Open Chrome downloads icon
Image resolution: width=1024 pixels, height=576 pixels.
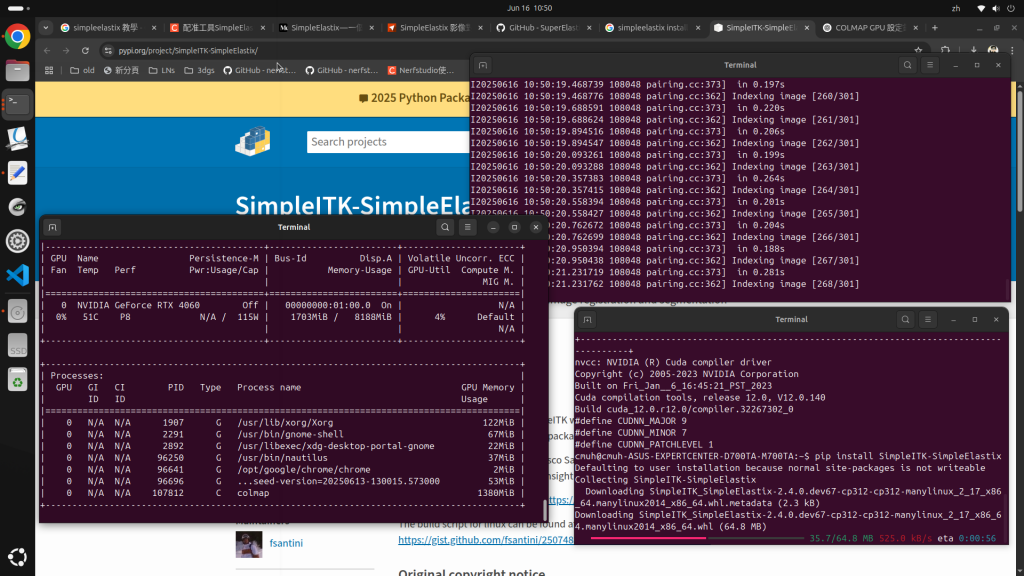click(973, 50)
